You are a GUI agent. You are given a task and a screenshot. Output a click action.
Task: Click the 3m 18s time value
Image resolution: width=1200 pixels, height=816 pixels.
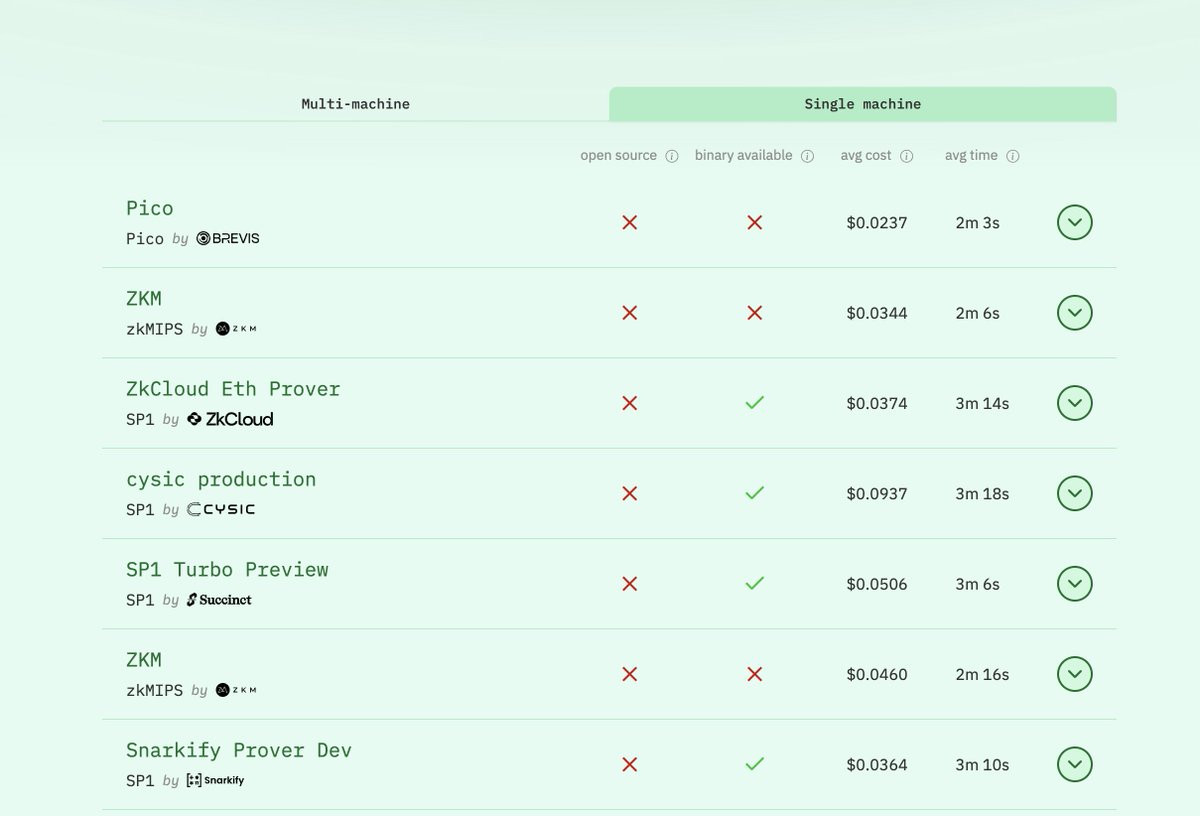[982, 494]
